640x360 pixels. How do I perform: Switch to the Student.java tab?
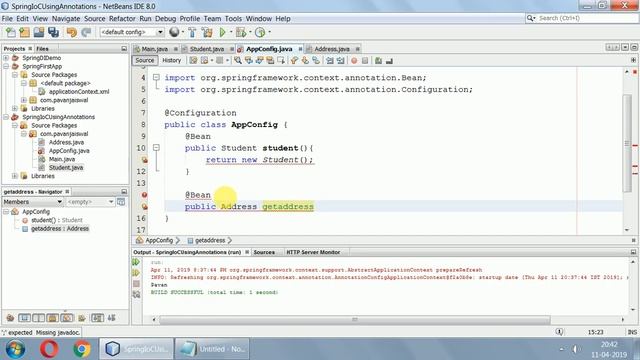click(207, 49)
